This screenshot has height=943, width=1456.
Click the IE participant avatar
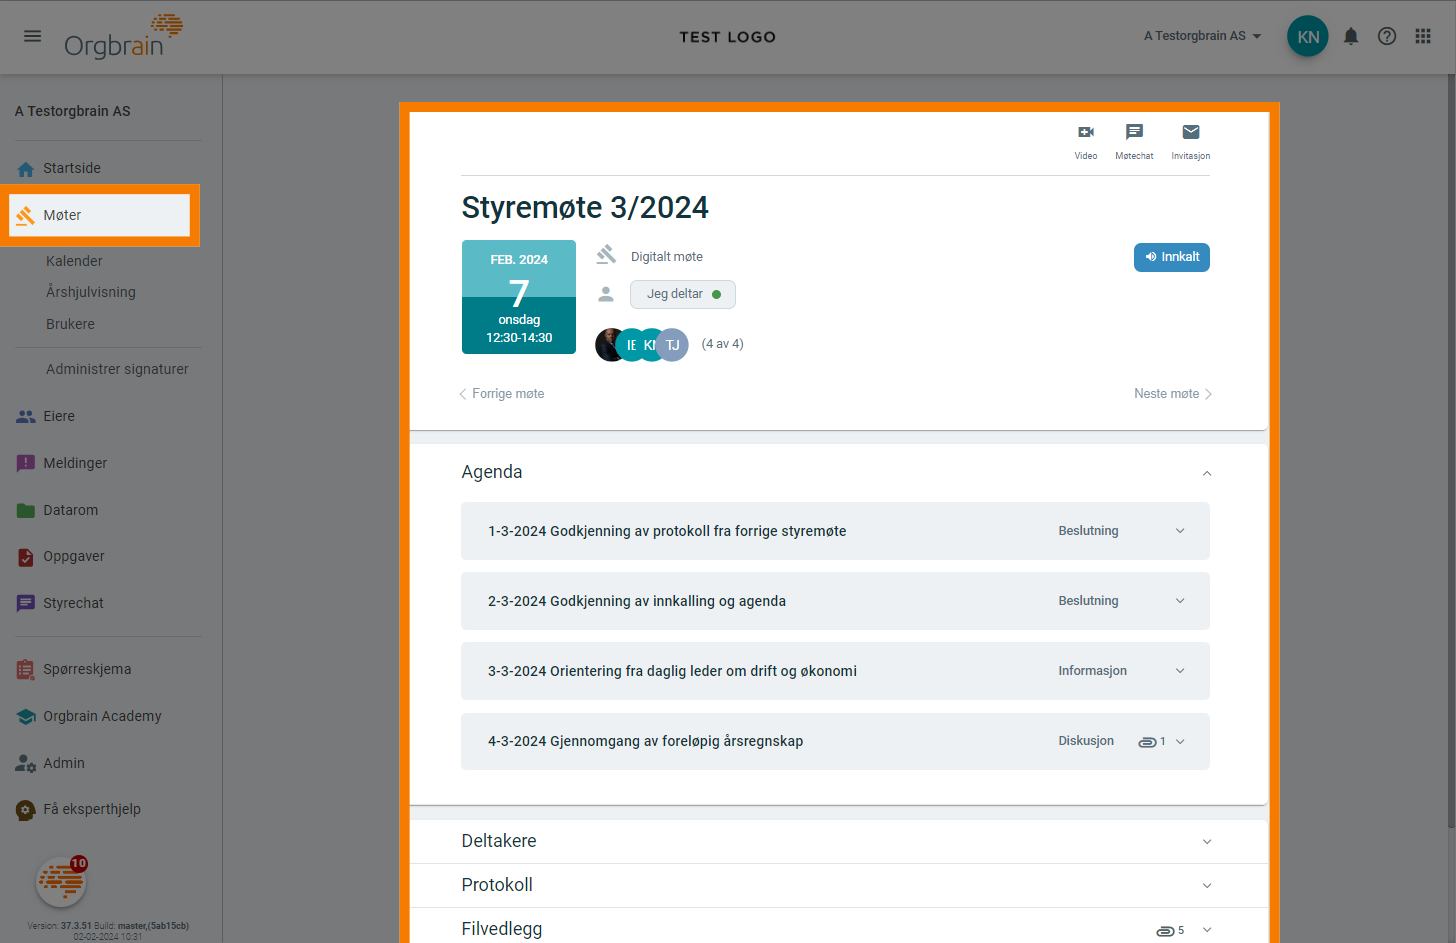pyautogui.click(x=629, y=344)
